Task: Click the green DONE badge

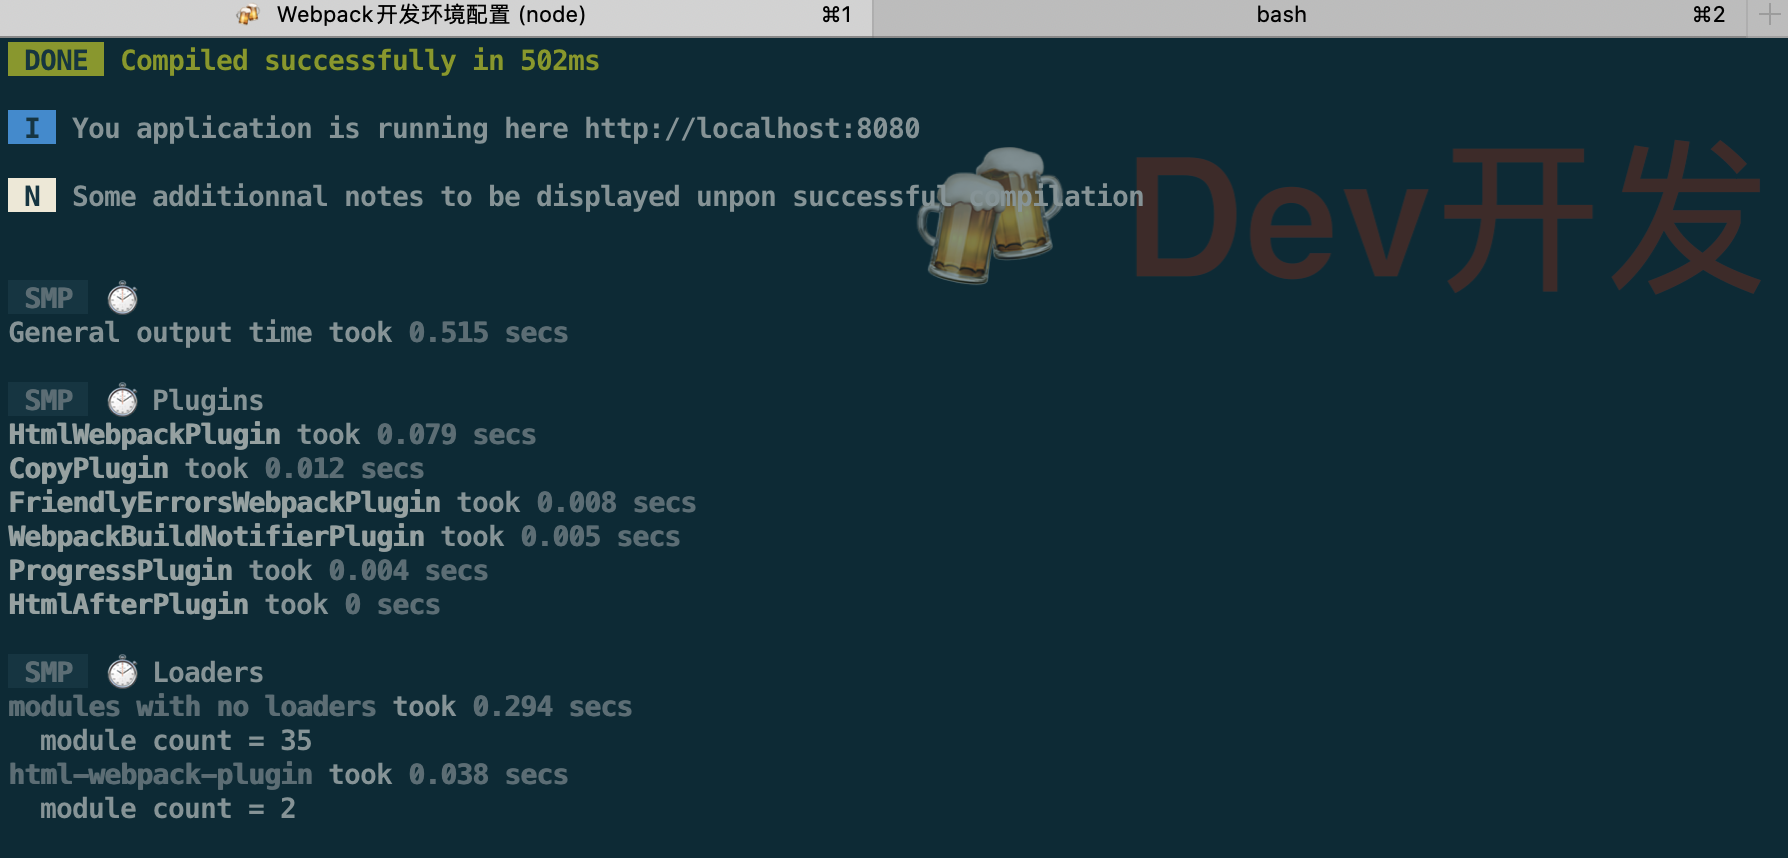Action: [x=56, y=60]
